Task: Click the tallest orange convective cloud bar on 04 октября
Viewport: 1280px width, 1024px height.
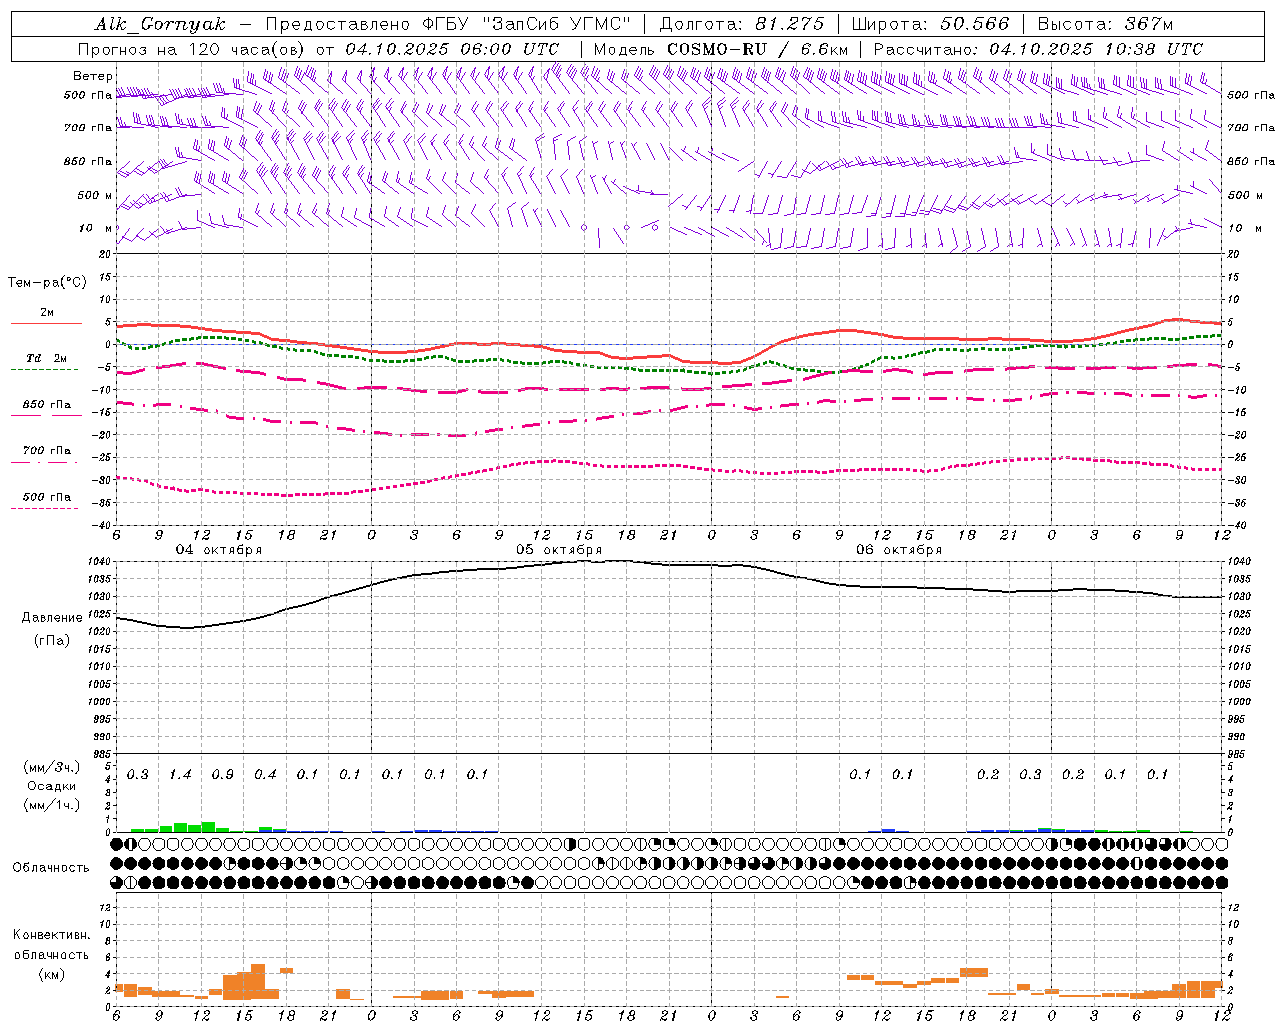Action: click(258, 981)
